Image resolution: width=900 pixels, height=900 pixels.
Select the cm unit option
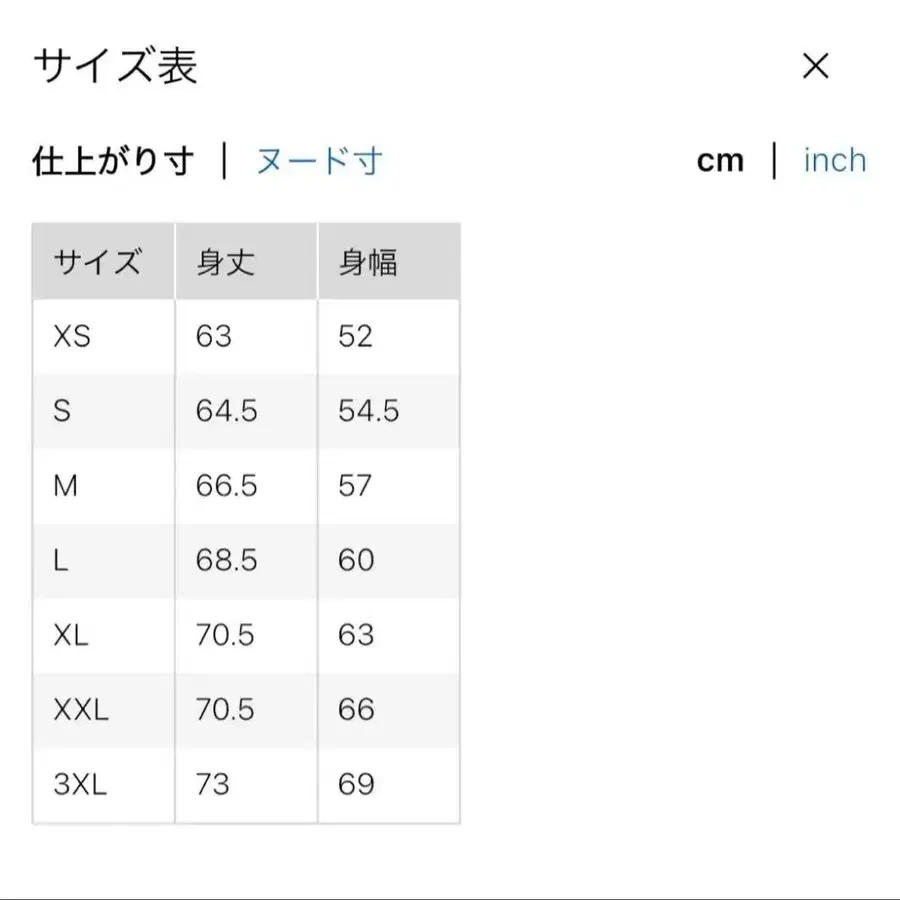721,159
